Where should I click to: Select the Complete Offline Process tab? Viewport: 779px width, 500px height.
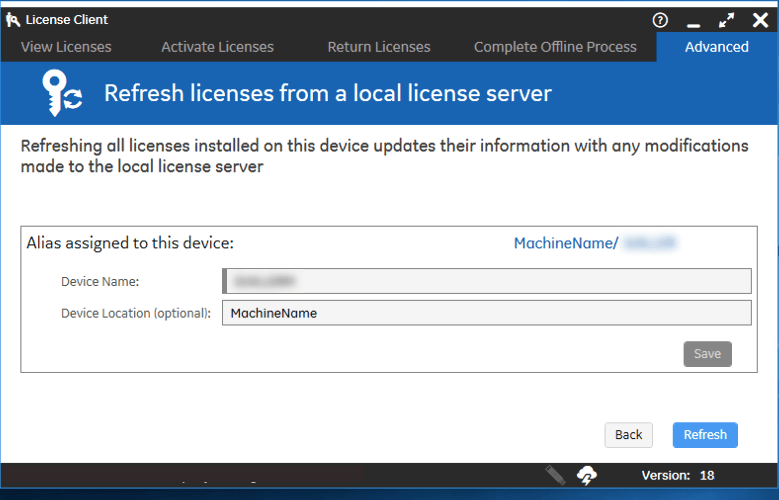pos(555,47)
